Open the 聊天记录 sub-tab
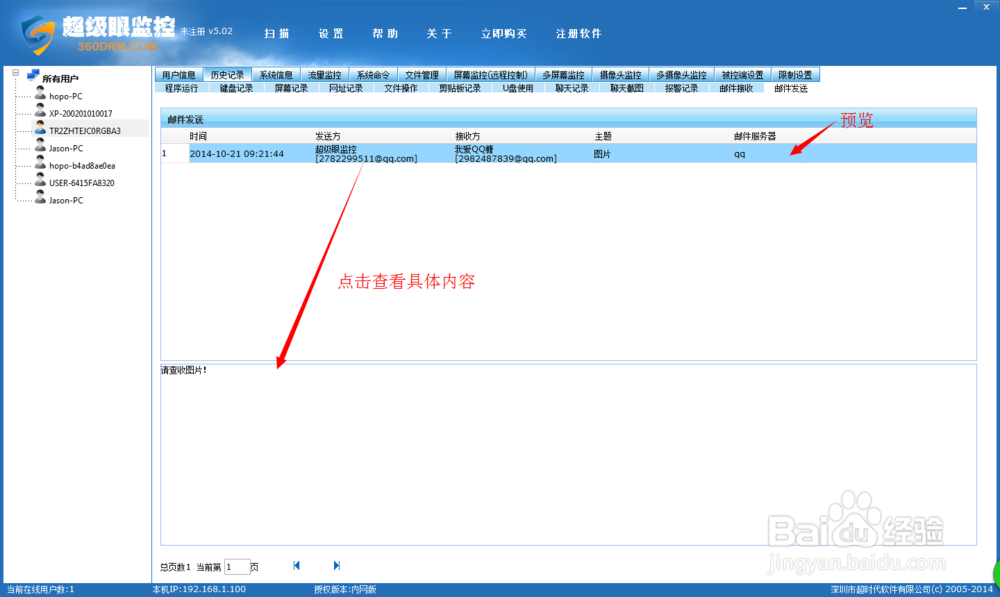 coord(571,89)
